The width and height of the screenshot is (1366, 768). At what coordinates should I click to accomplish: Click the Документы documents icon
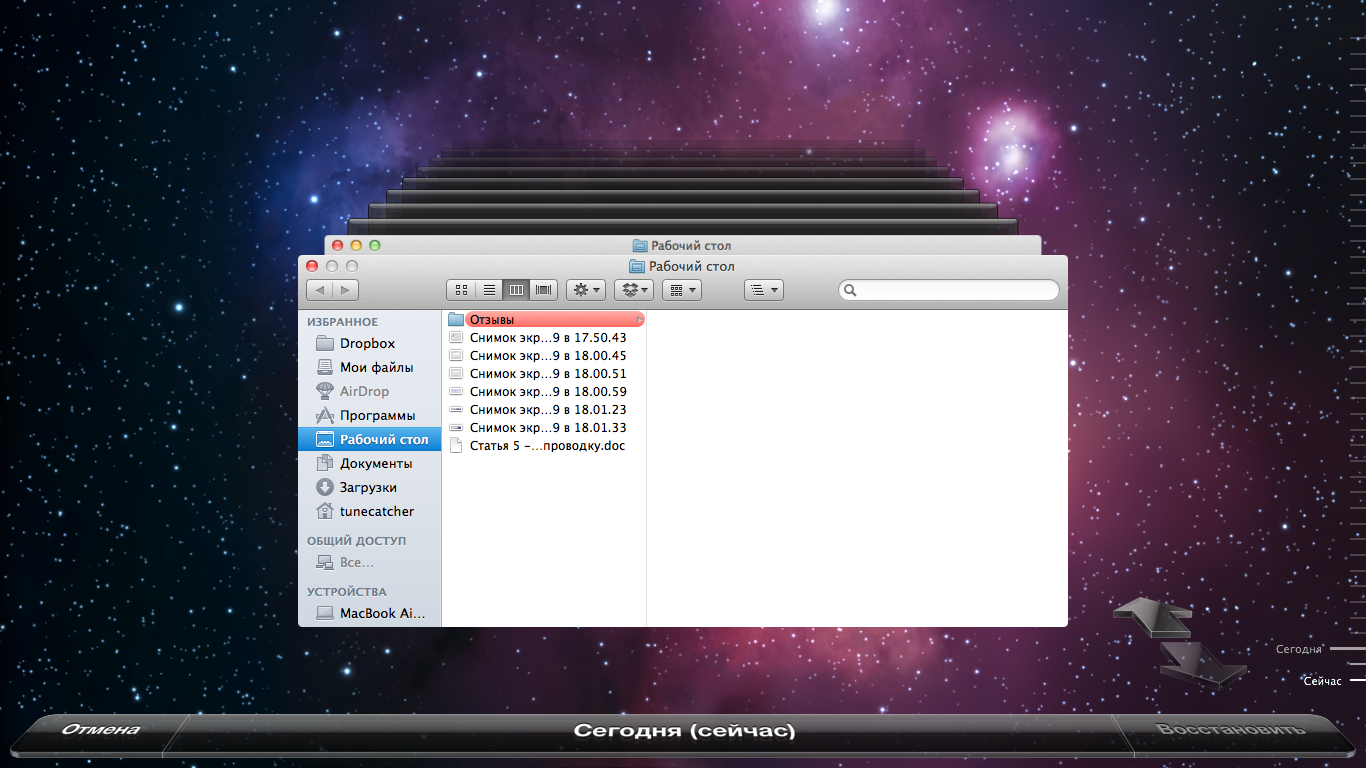point(324,463)
